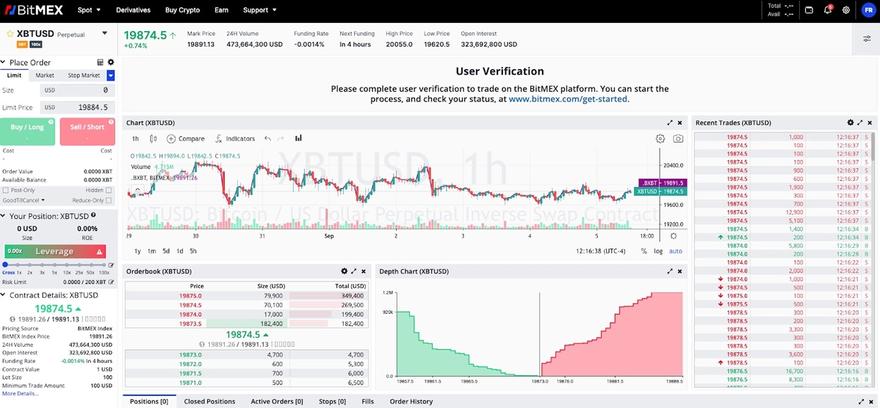Image resolution: width=880 pixels, height=408 pixels.
Task: Collapse the Place Order section
Action: pos(3,62)
